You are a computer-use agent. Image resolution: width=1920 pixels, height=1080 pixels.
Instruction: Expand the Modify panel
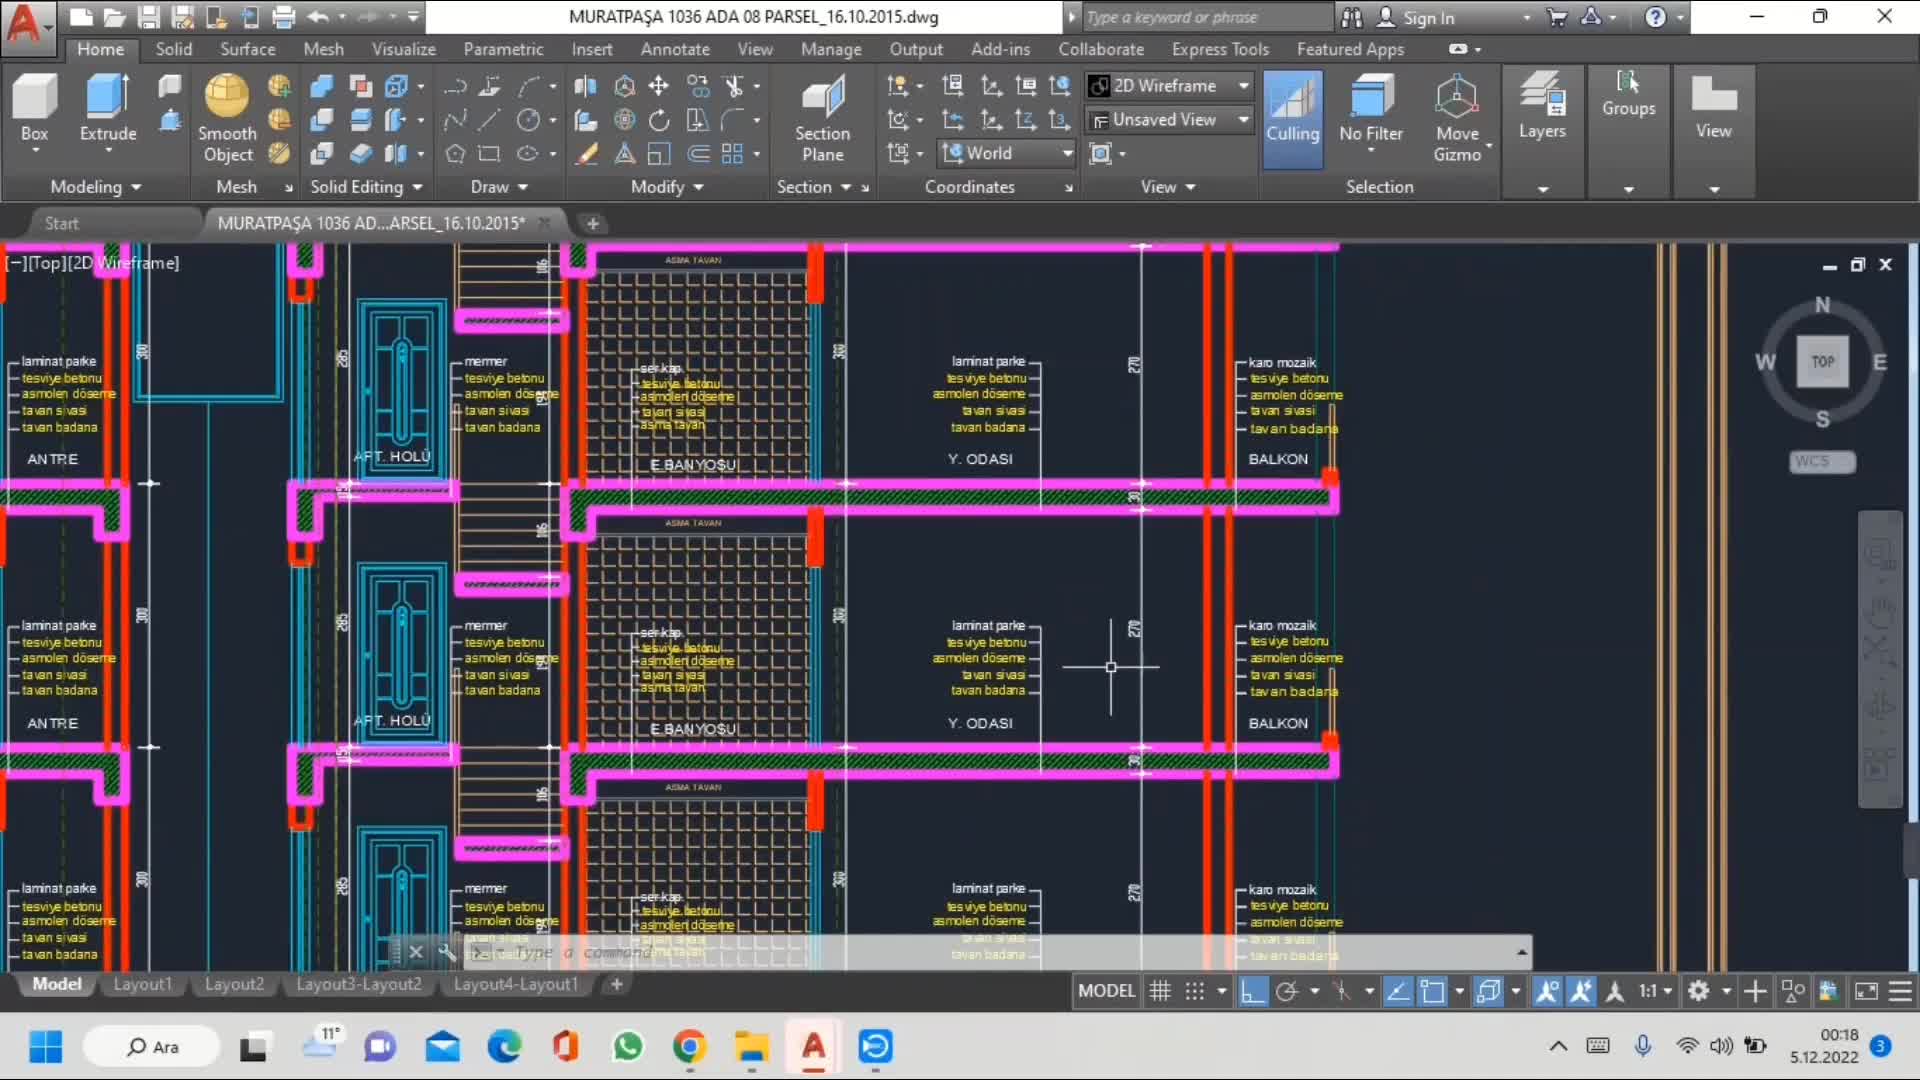point(667,187)
